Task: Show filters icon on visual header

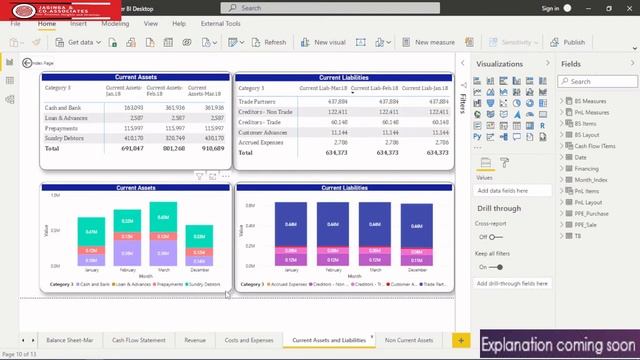Action: (199, 176)
